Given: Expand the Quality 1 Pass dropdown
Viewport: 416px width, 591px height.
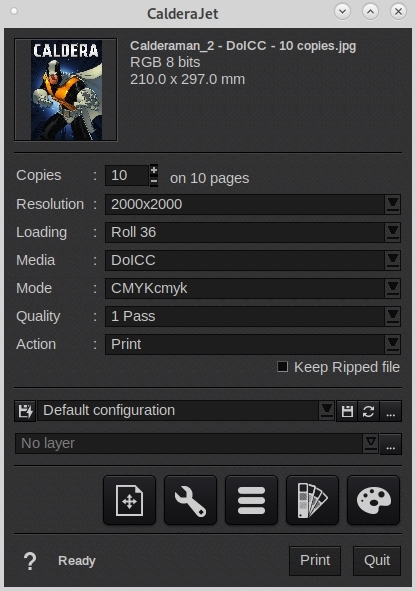Looking at the screenshot, I should pos(393,316).
